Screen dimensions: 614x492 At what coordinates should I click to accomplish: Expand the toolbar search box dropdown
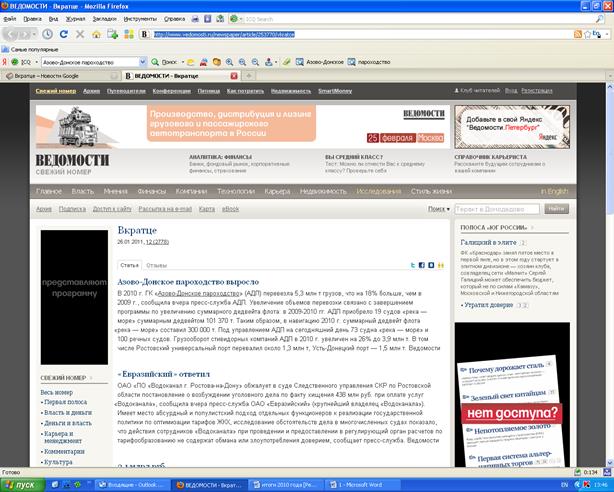[x=143, y=62]
